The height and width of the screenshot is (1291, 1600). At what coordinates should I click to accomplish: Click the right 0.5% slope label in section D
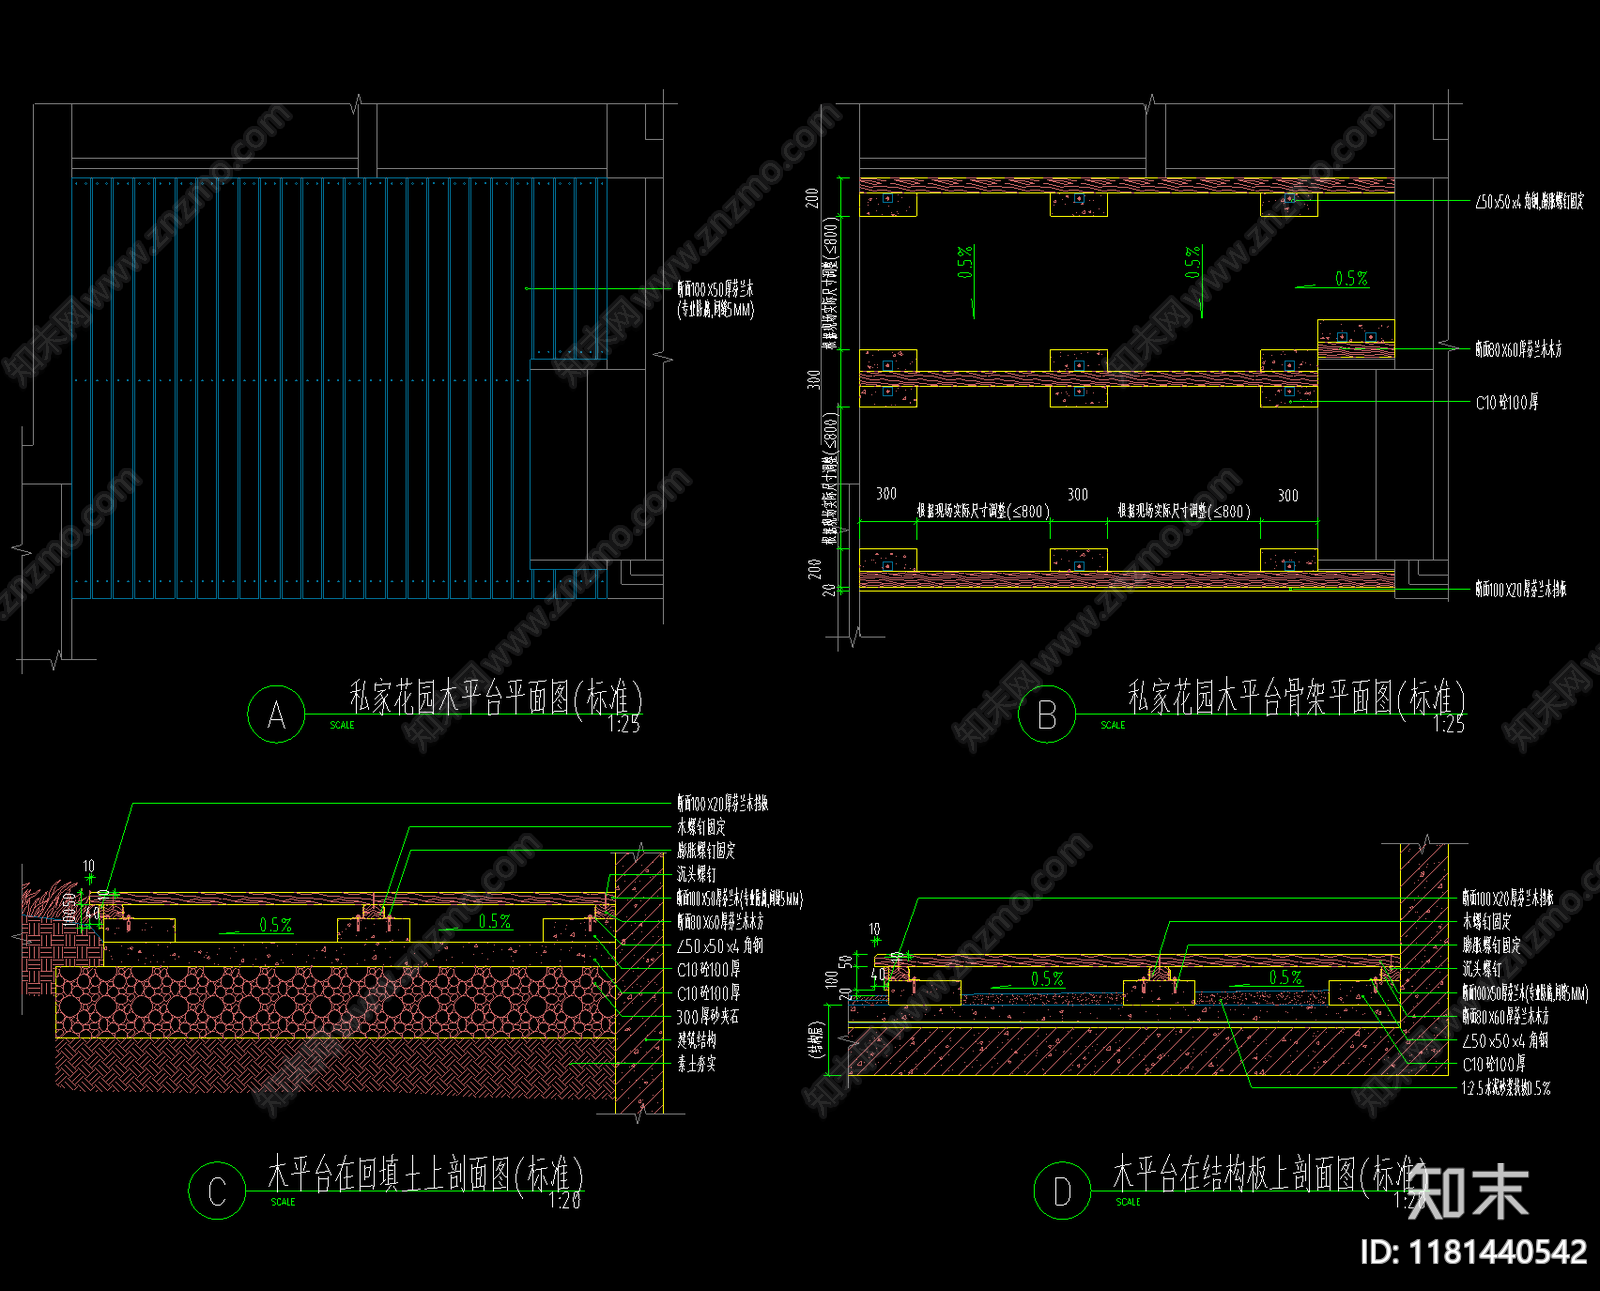(x=1285, y=977)
